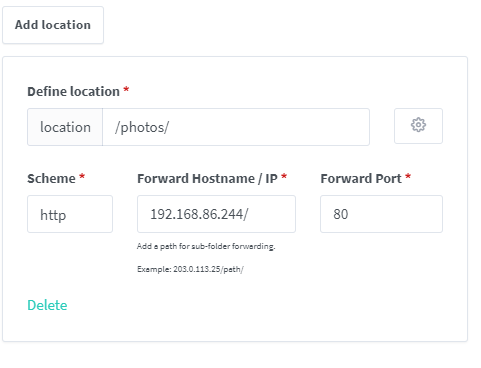Click the gray "location" prefix box
The width and height of the screenshot is (481, 368).
(x=65, y=127)
